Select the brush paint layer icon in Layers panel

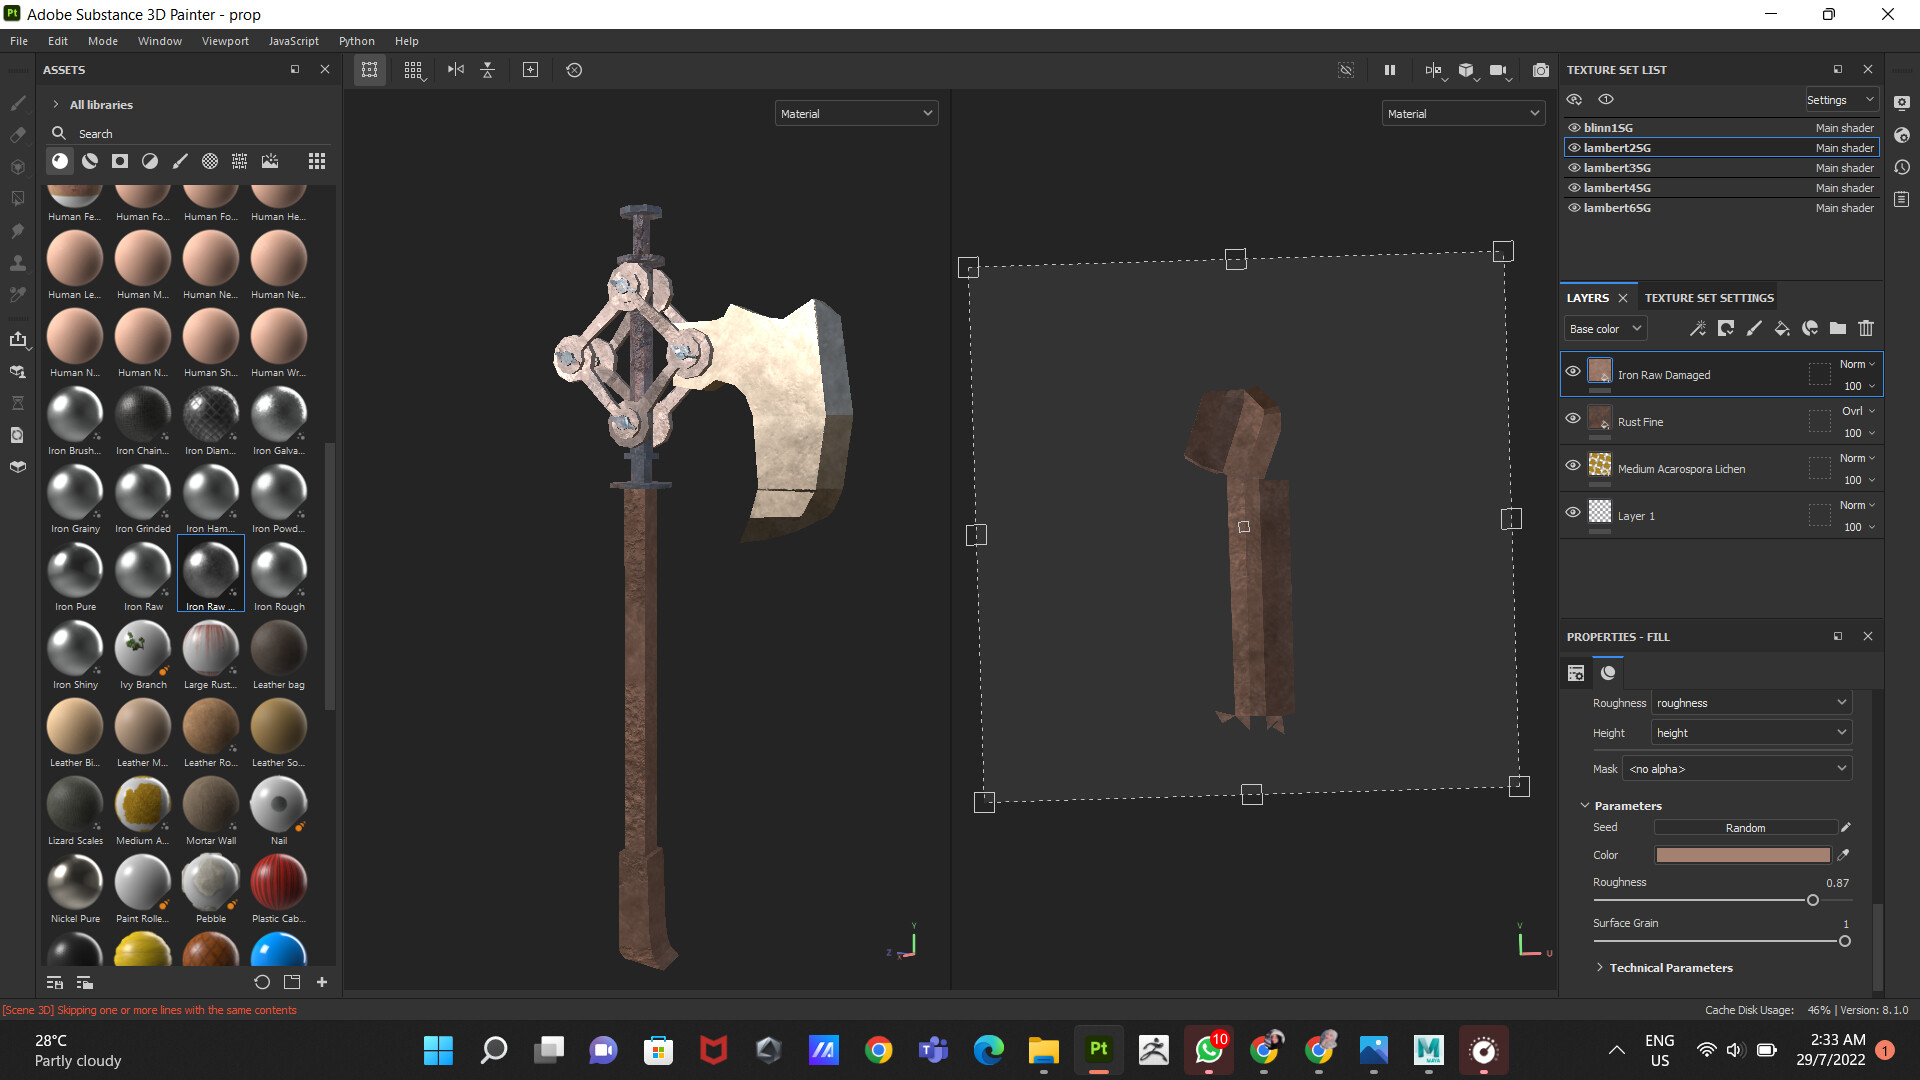pos(1754,328)
